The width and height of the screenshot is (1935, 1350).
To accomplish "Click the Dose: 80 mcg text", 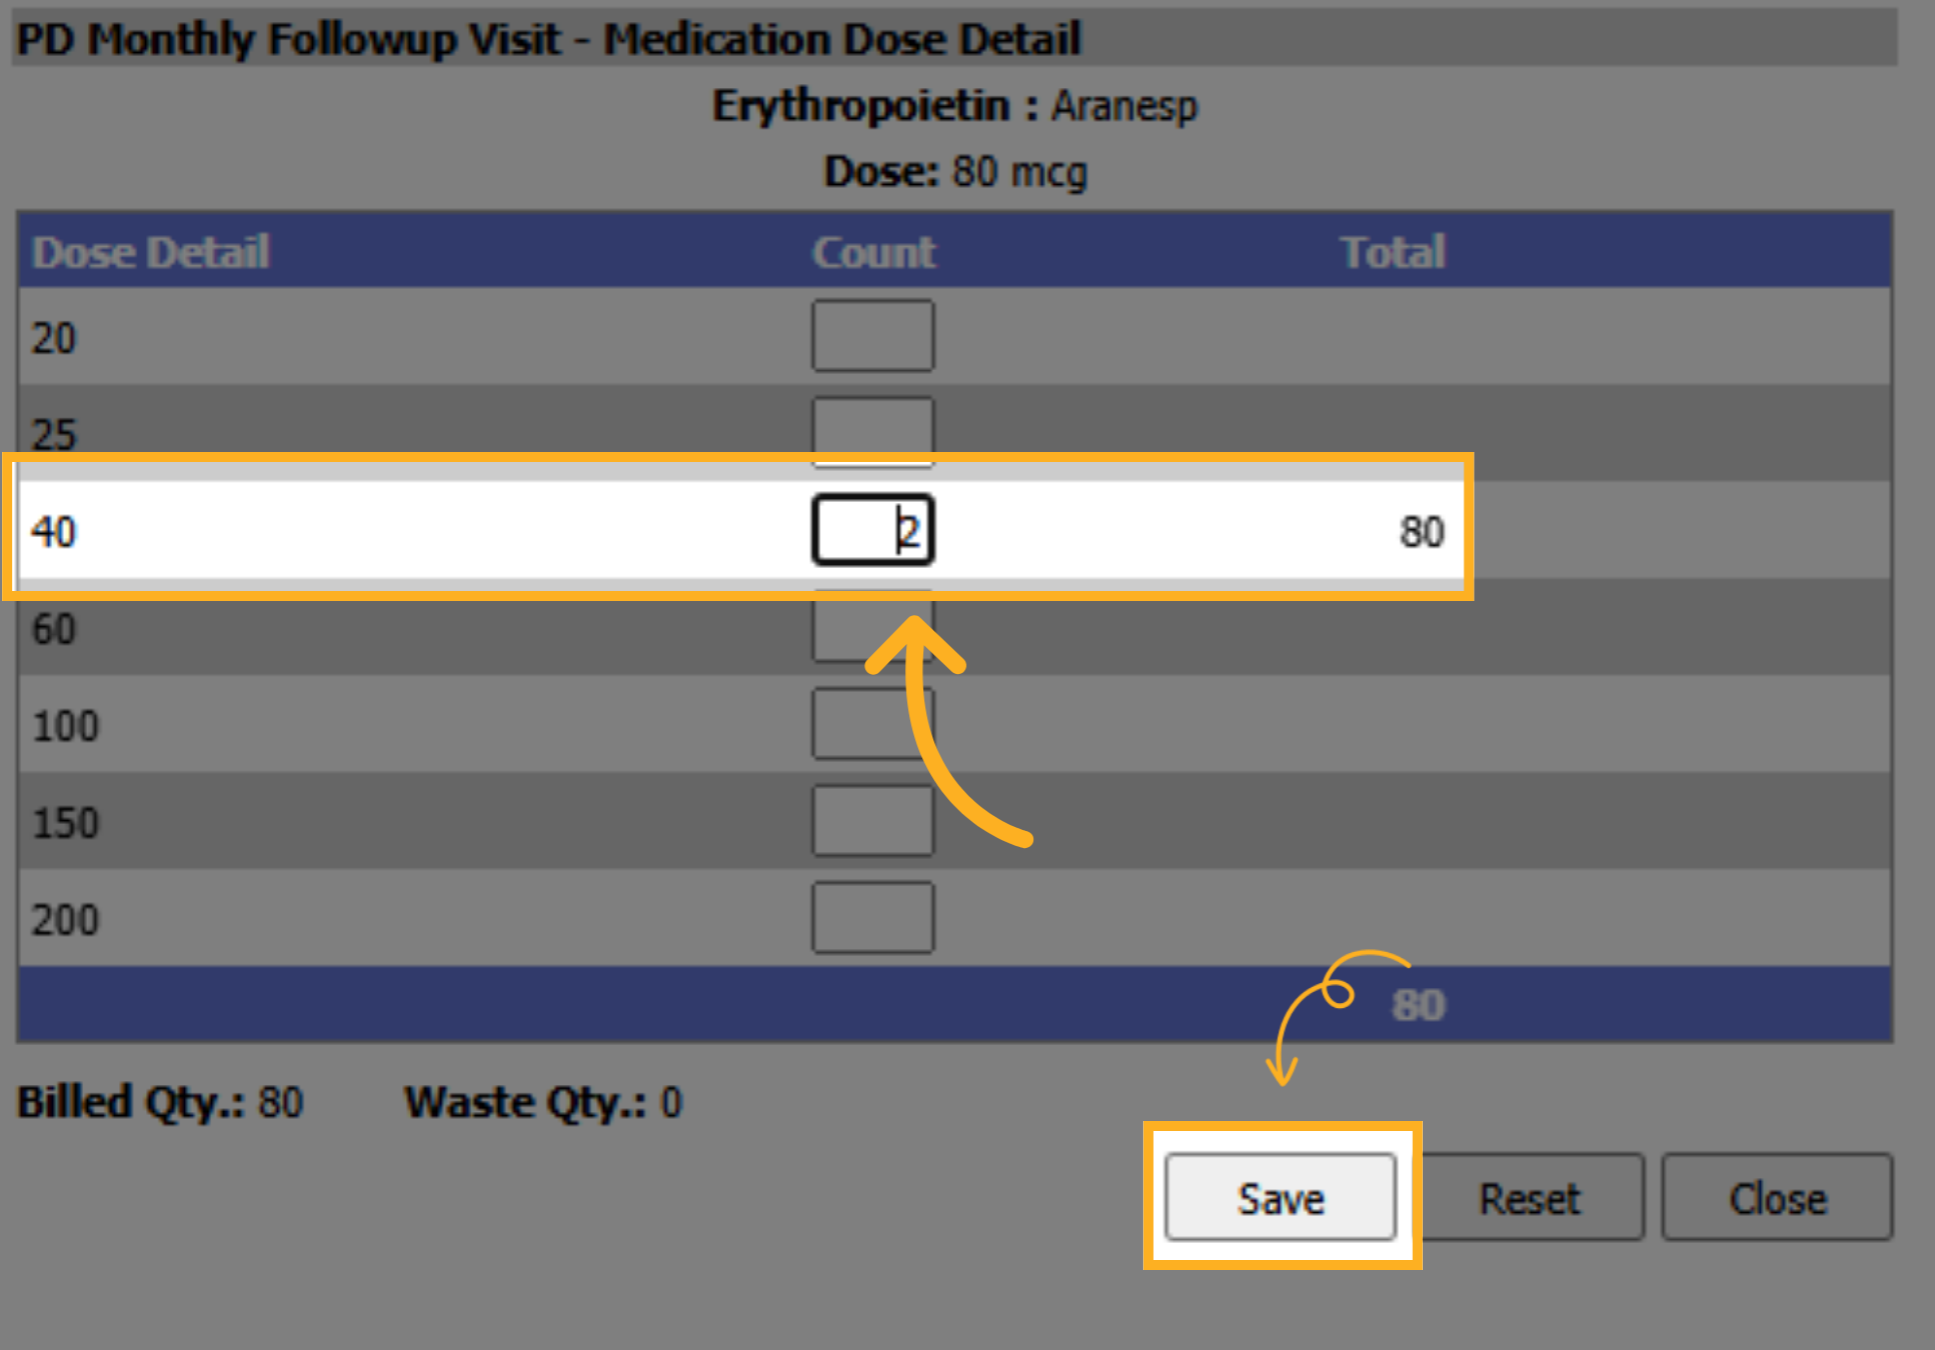I will tap(955, 172).
